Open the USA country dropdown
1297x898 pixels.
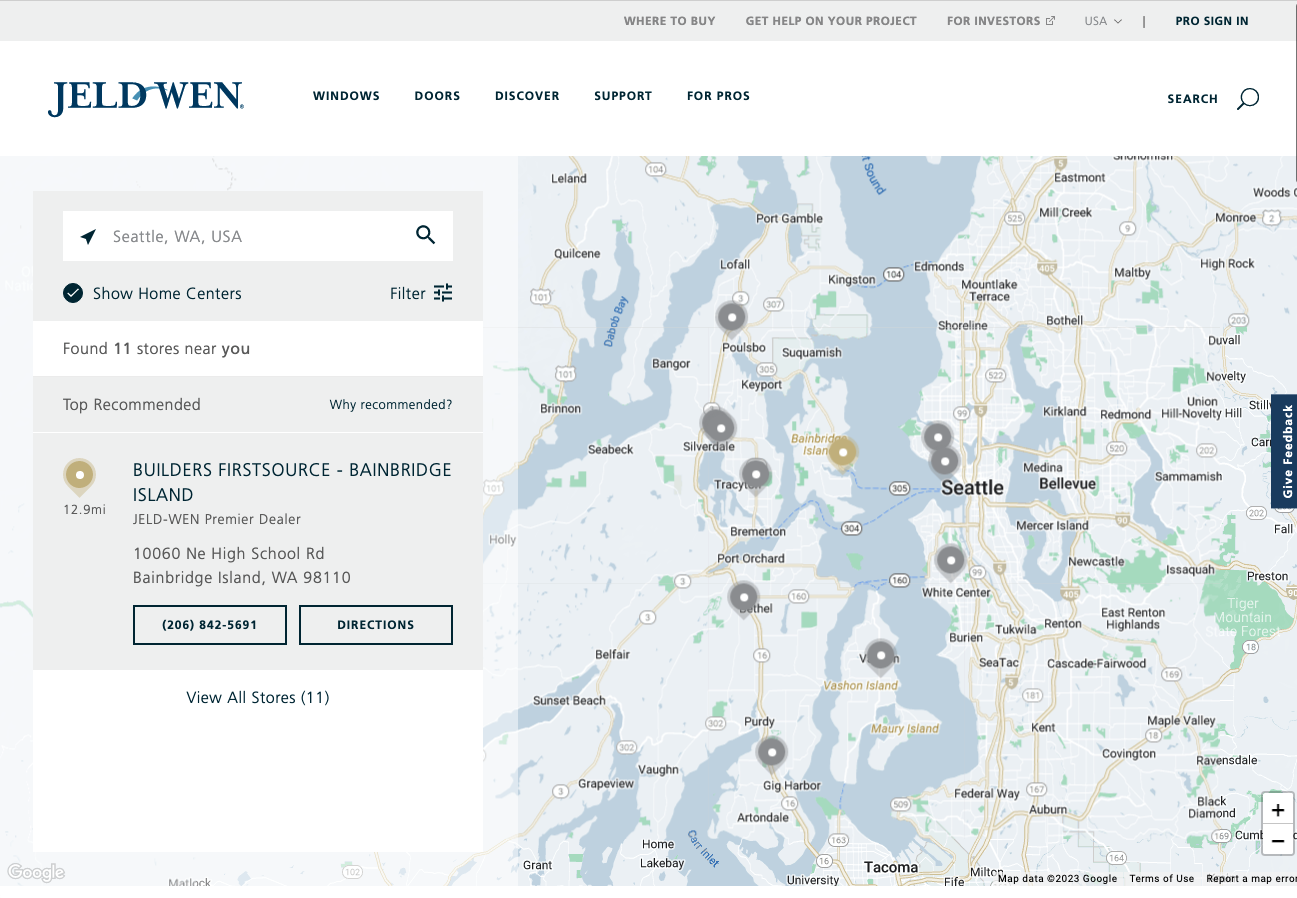click(1103, 21)
